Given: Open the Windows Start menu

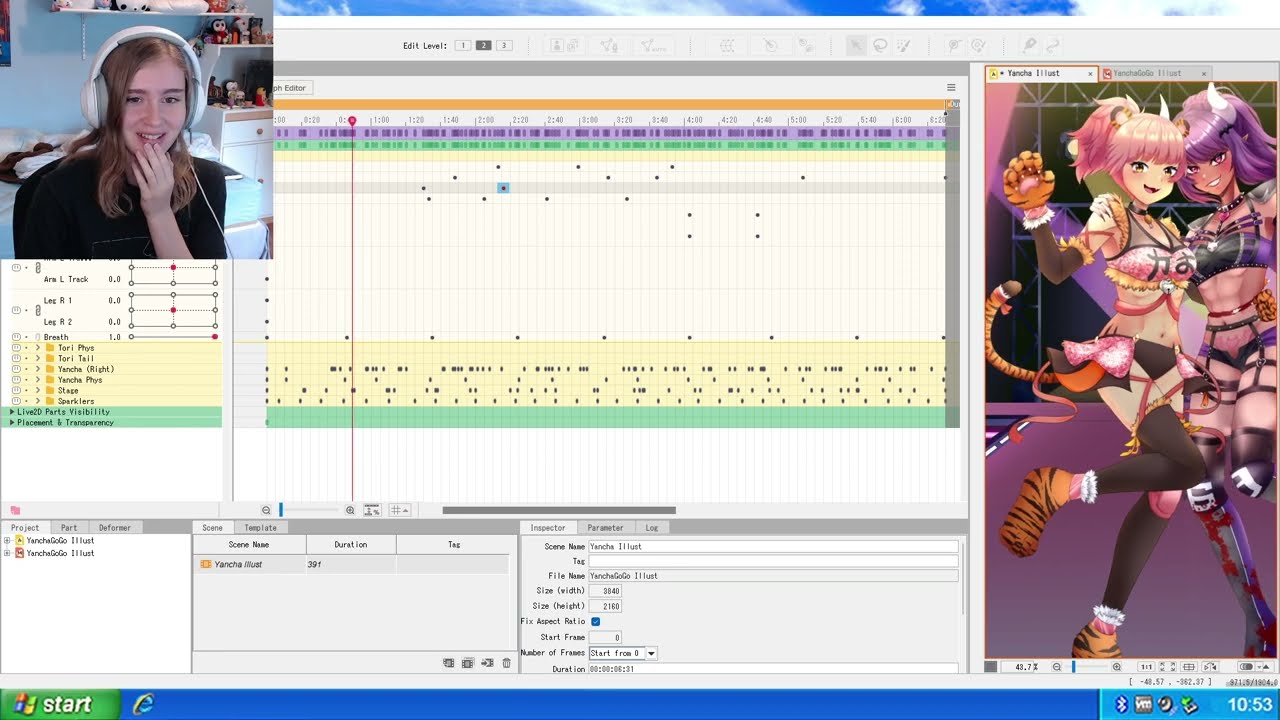Looking at the screenshot, I should [60, 705].
